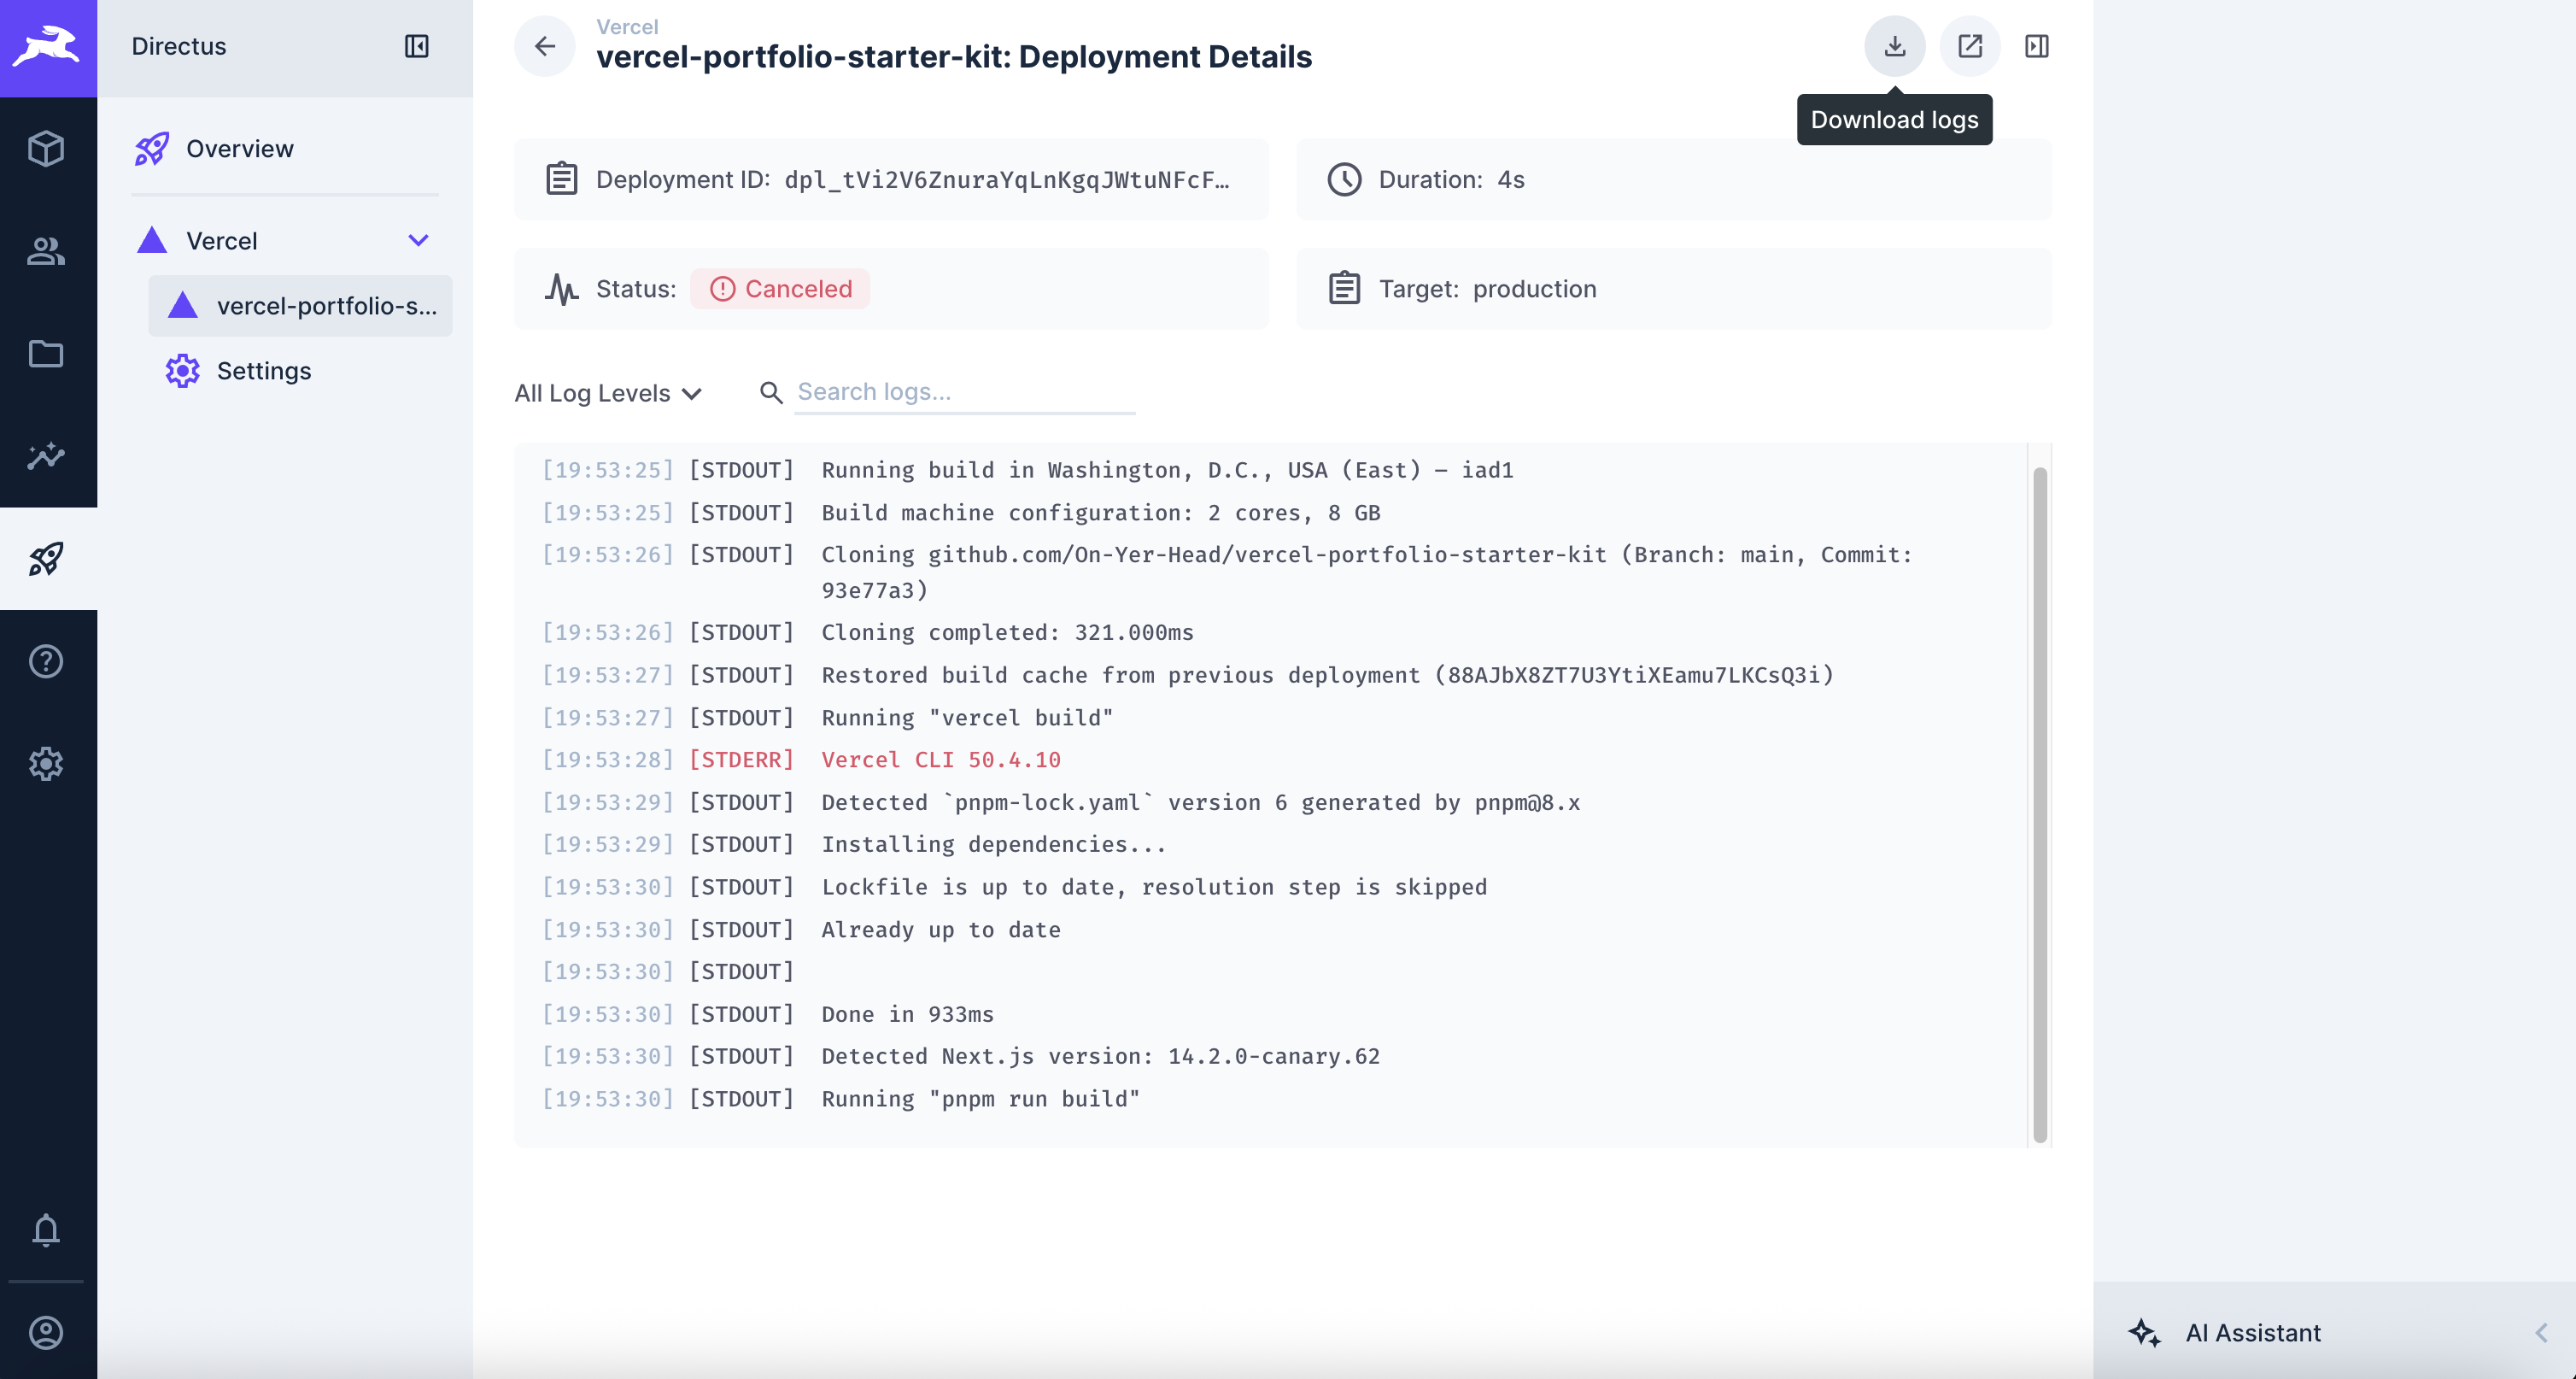
Task: Click the back arrow to deployments list
Action: (x=545, y=46)
